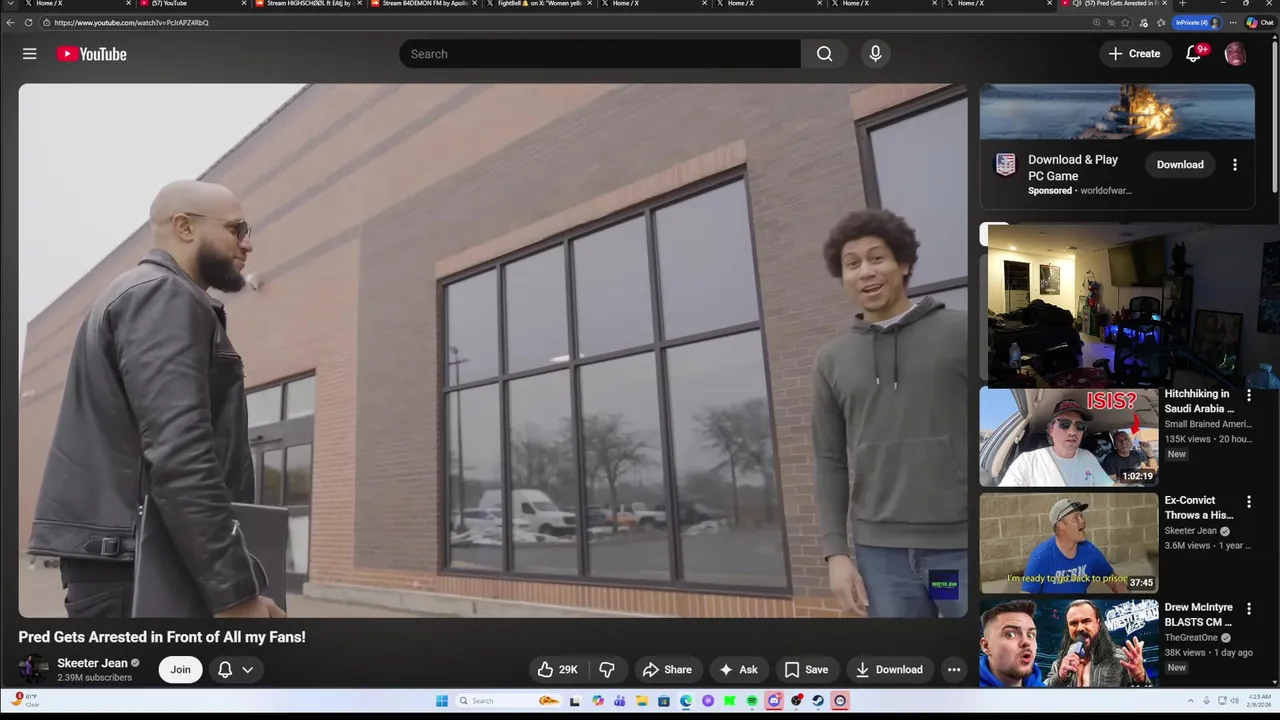Click the magnifier search button

coord(824,54)
